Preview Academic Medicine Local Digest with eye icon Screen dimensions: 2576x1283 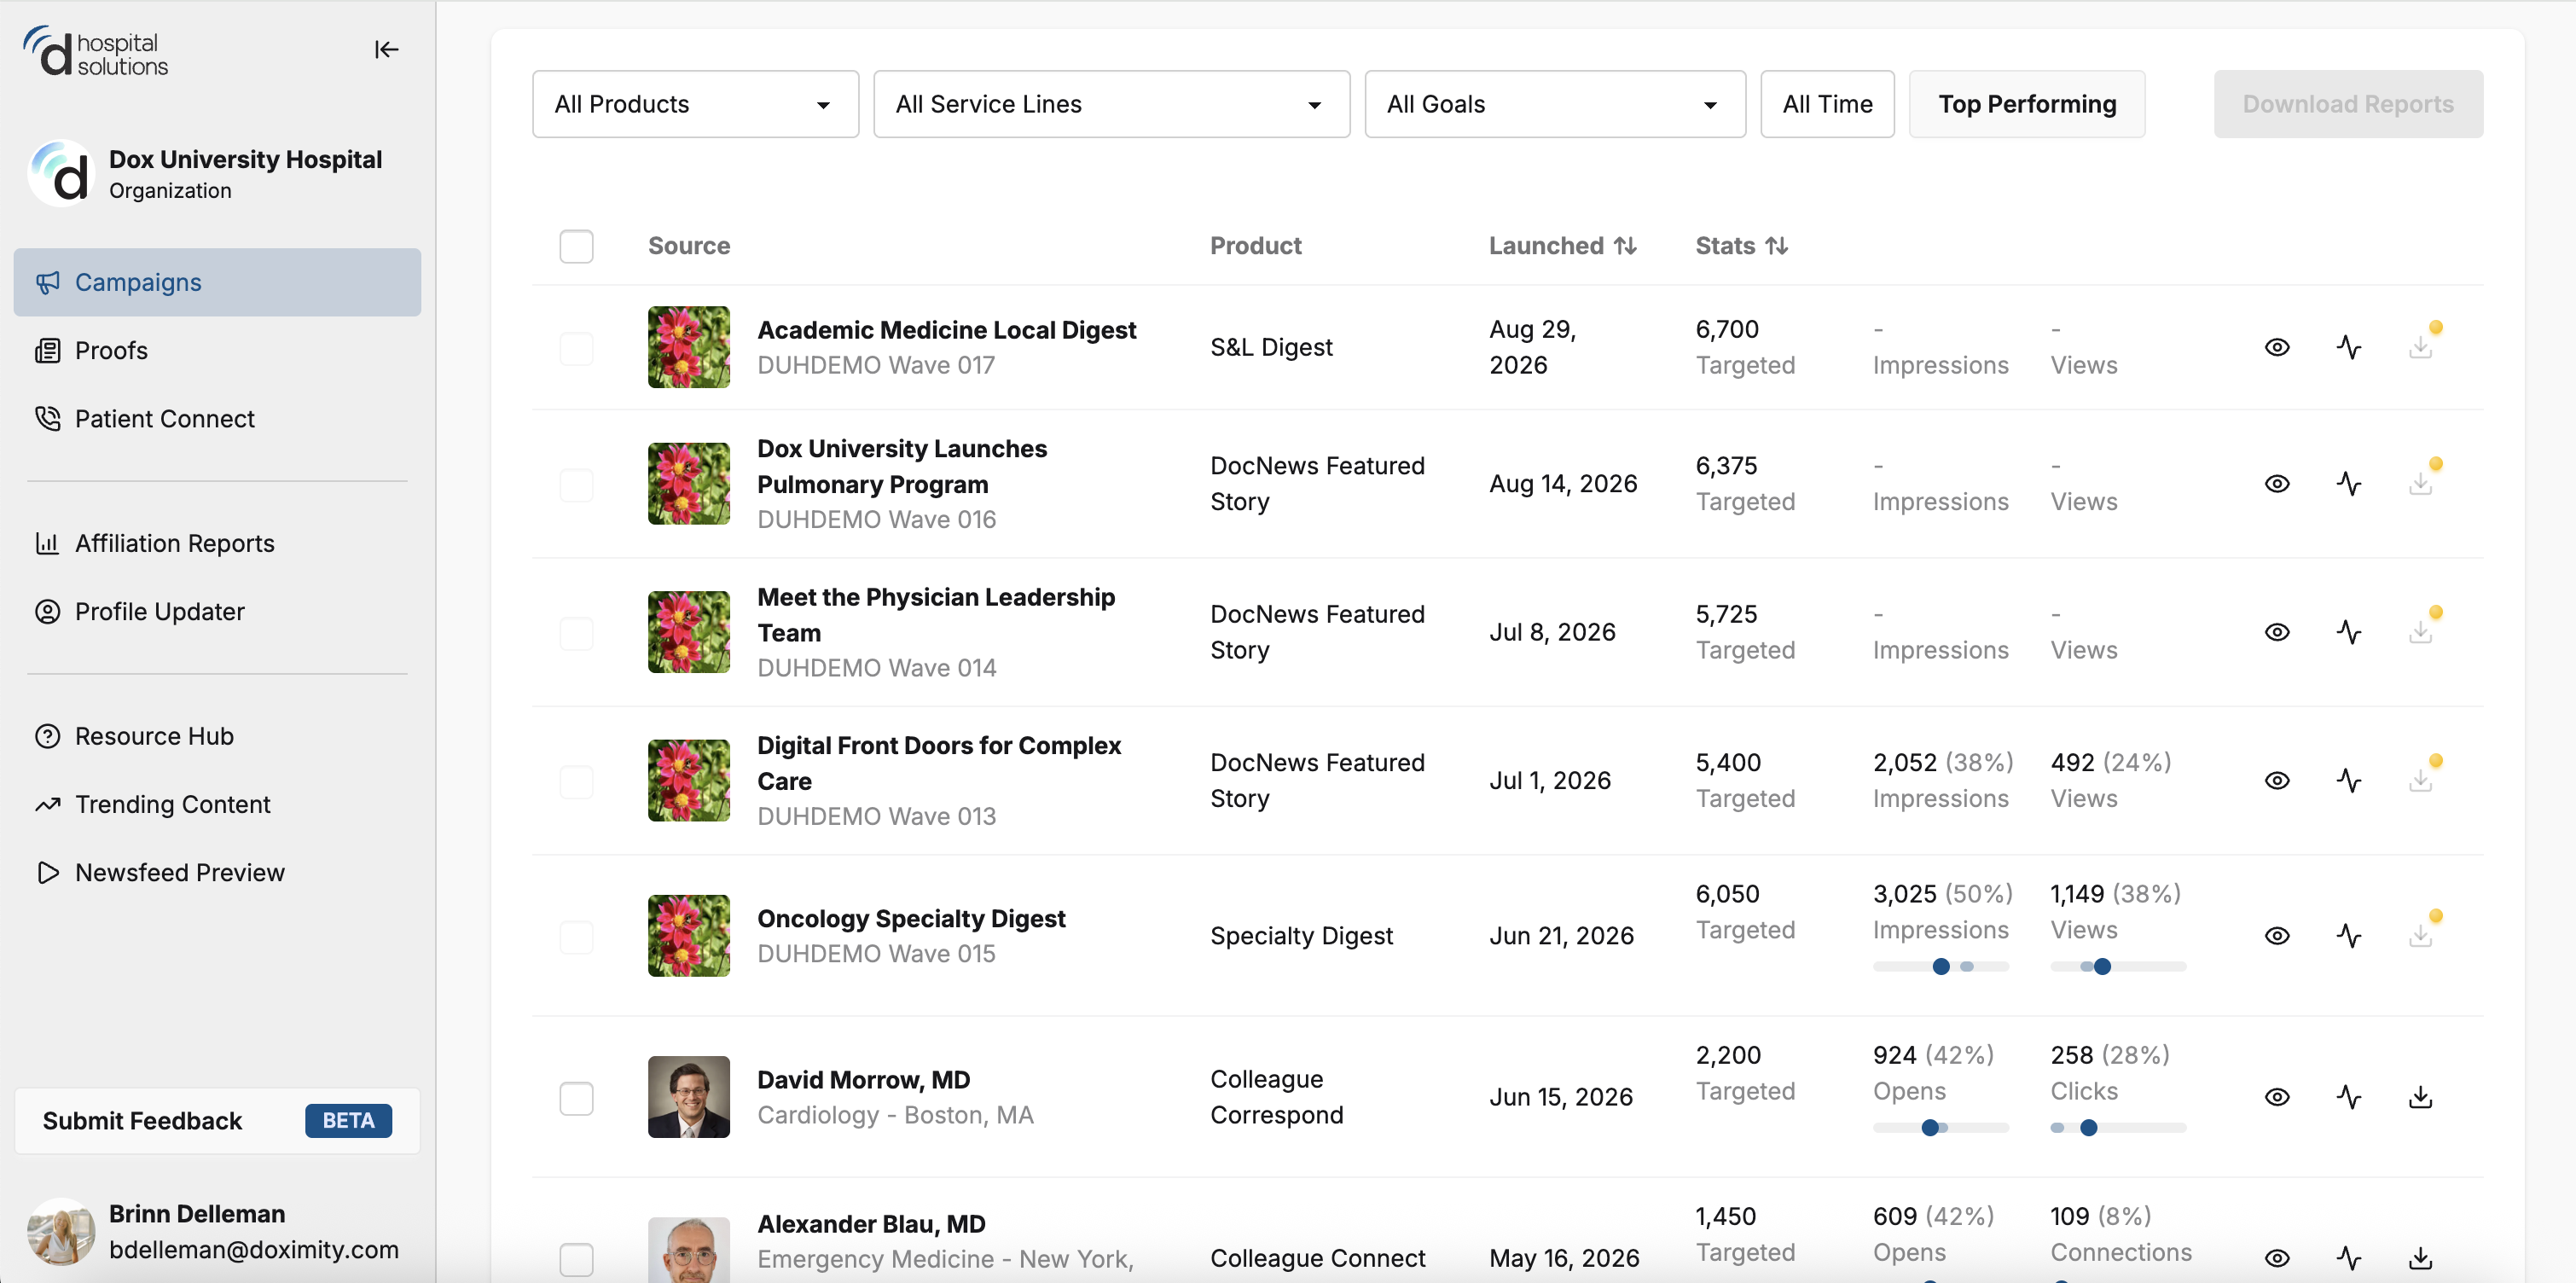(2277, 347)
